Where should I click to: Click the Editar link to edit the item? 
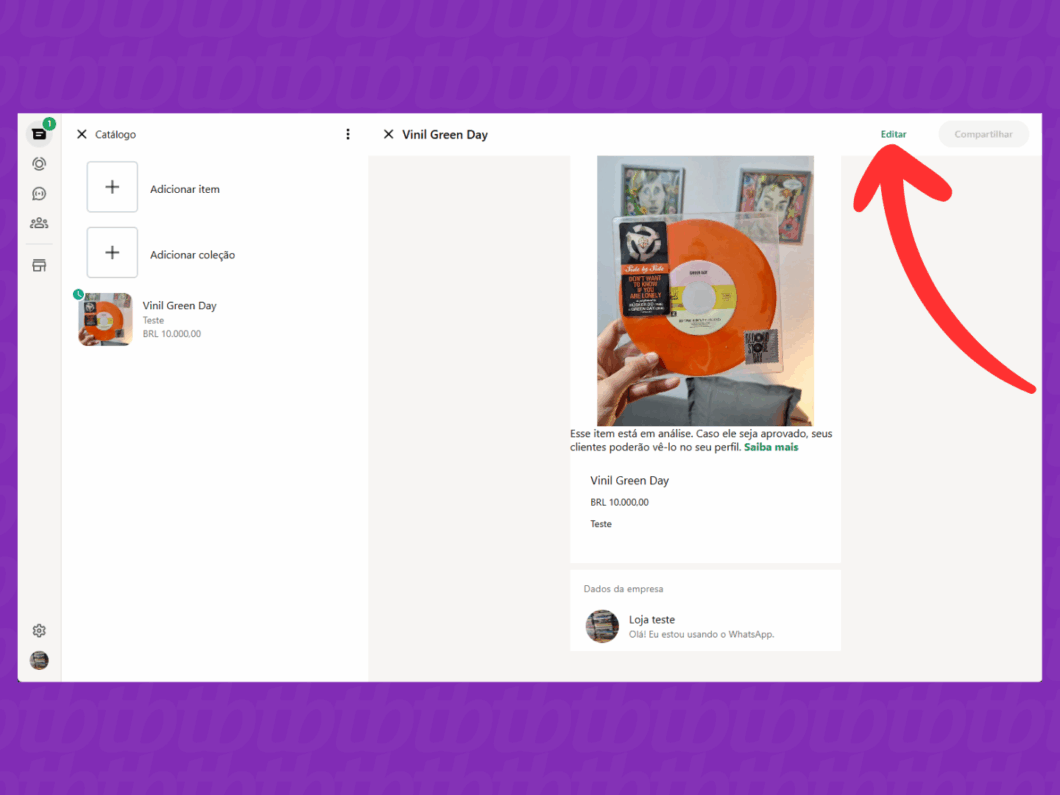pyautogui.click(x=893, y=133)
